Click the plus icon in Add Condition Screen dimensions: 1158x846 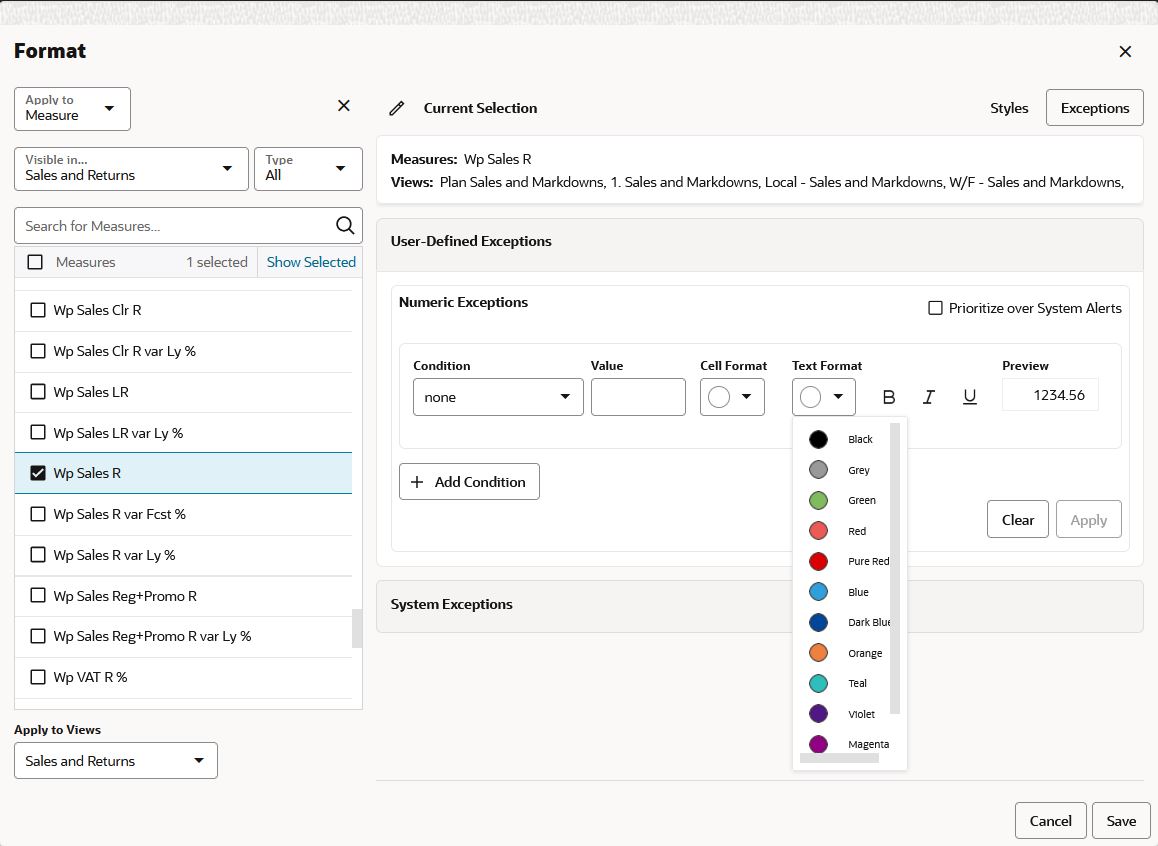click(417, 482)
